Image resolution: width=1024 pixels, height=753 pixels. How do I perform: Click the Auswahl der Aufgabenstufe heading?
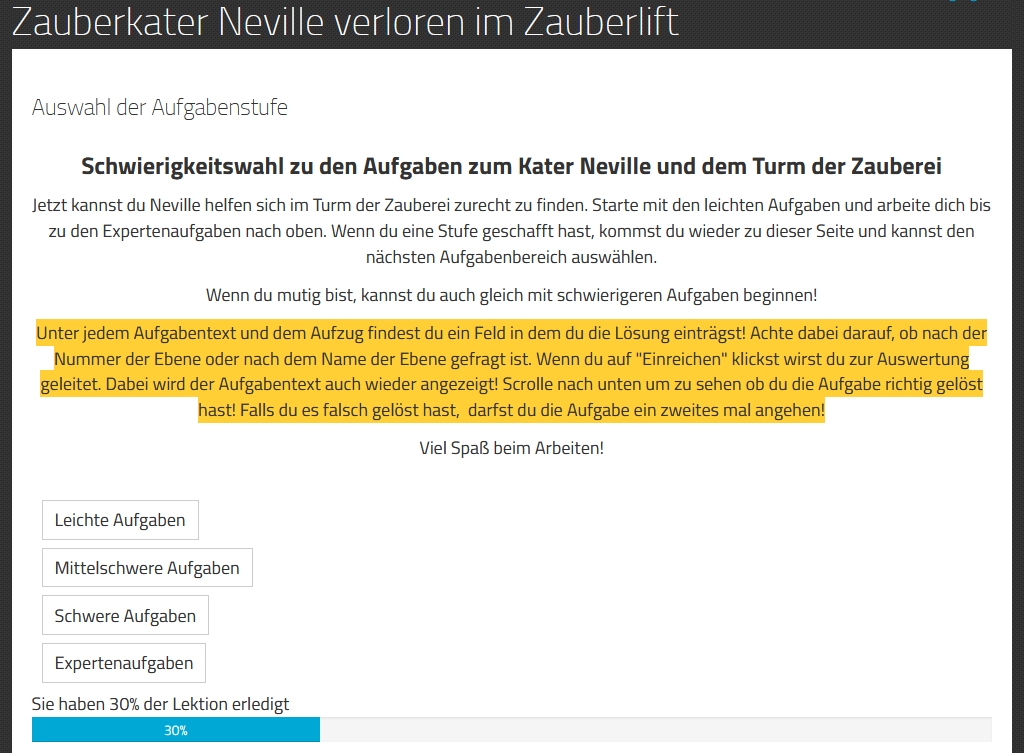tap(160, 107)
